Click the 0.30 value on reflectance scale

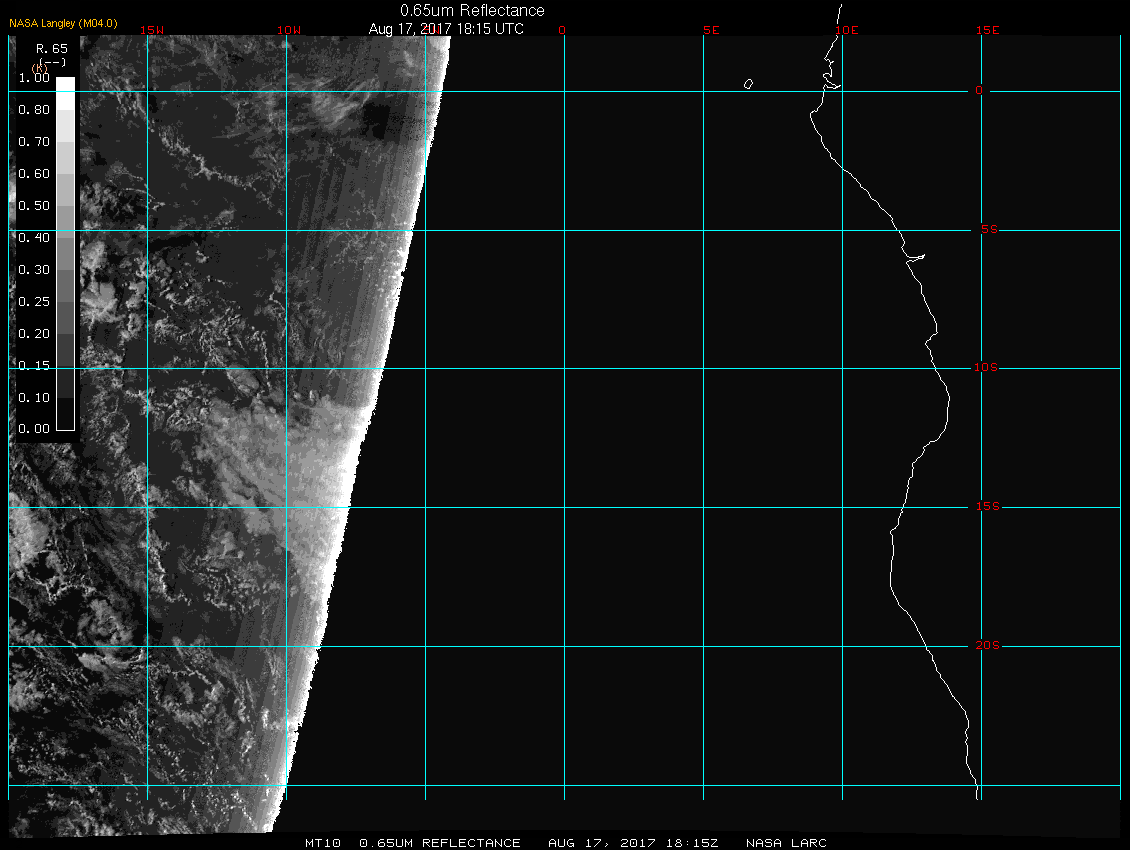coord(34,270)
